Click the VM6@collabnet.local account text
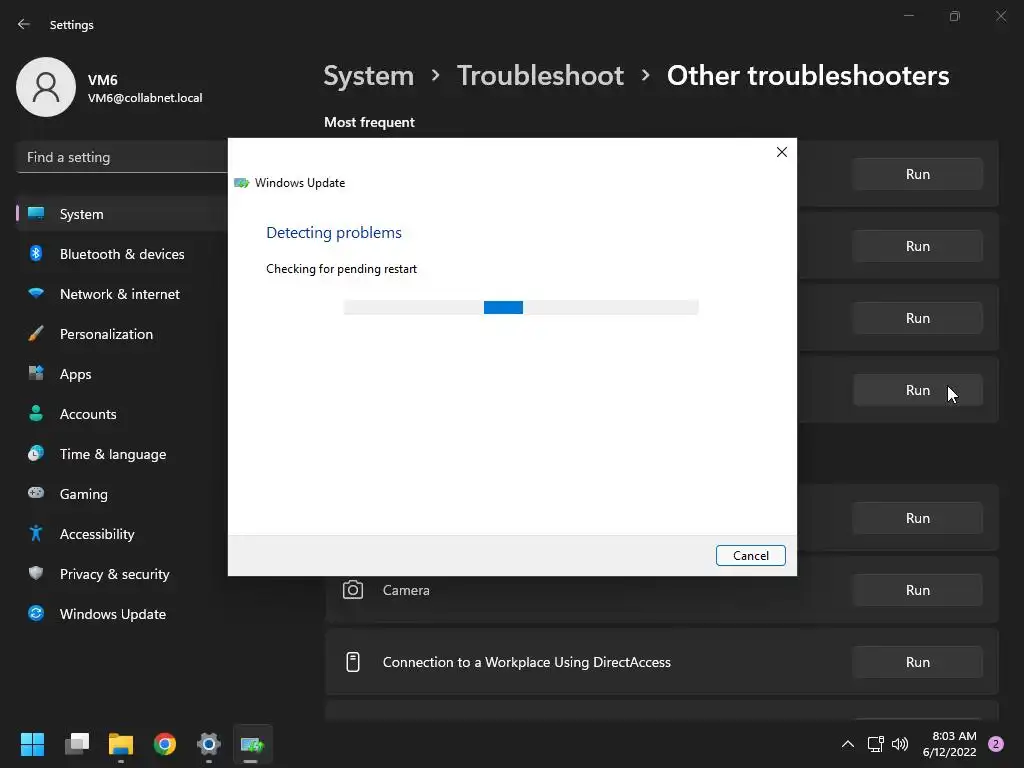The width and height of the screenshot is (1024, 768). (x=145, y=98)
